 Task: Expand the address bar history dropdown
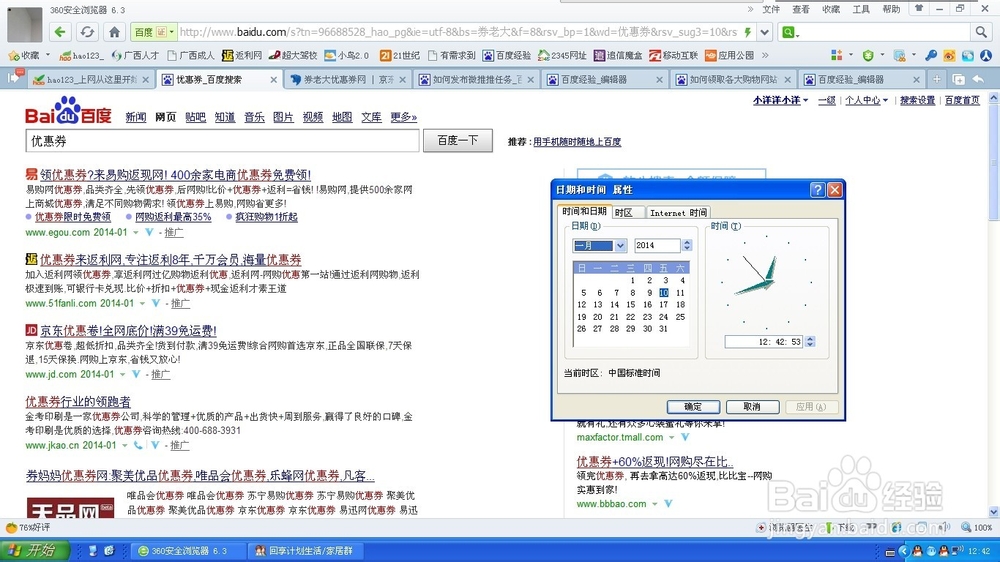coord(765,32)
